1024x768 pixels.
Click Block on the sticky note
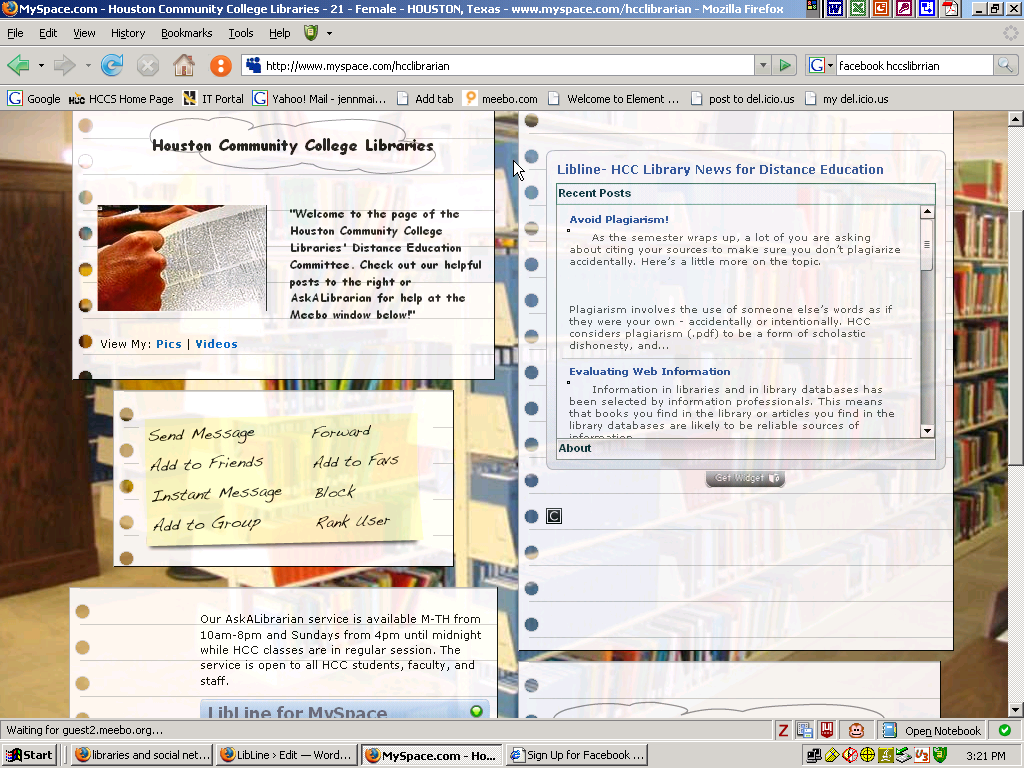(335, 492)
